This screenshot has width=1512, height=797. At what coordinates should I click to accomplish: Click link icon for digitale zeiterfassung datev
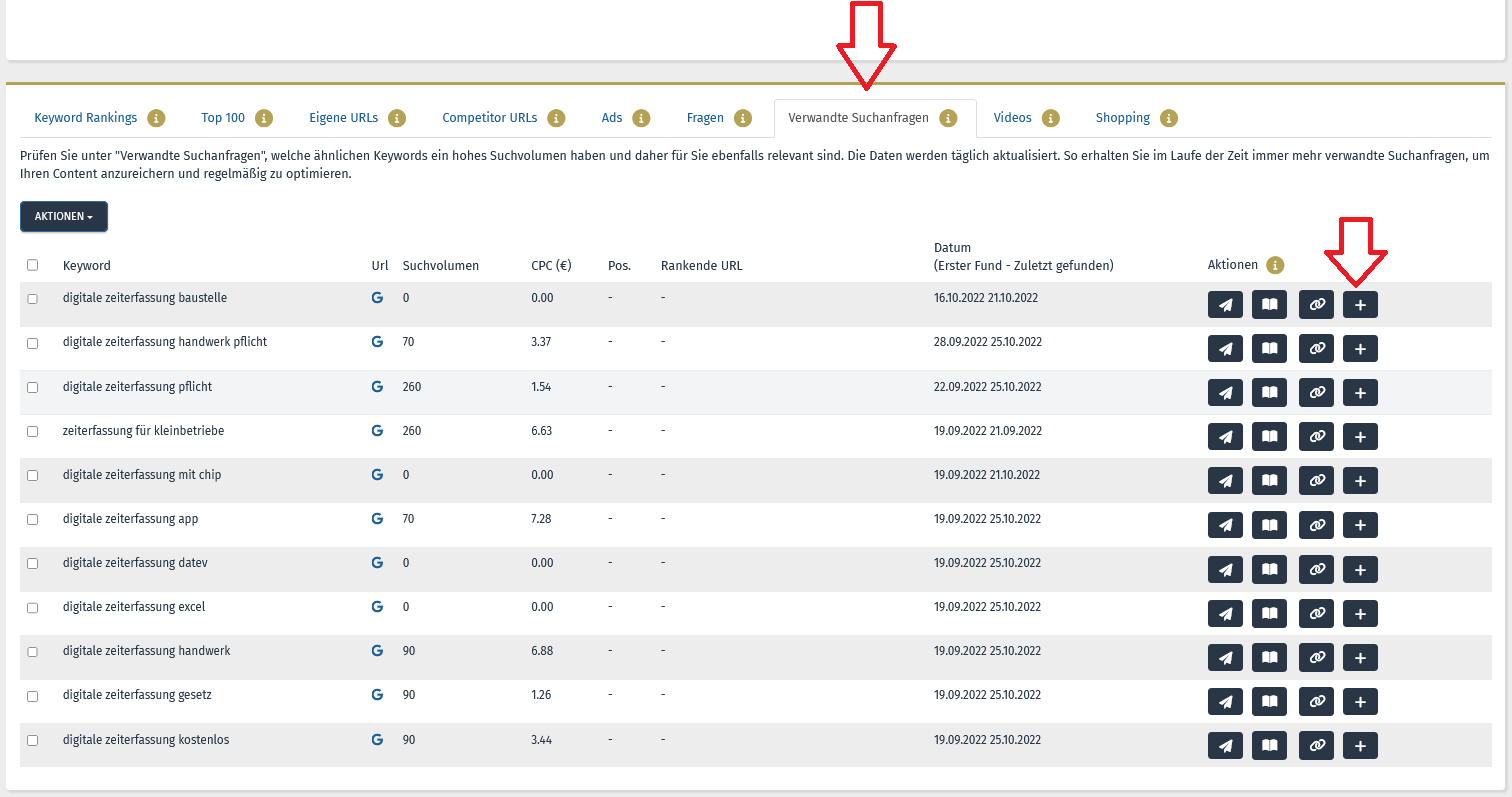coord(1316,569)
